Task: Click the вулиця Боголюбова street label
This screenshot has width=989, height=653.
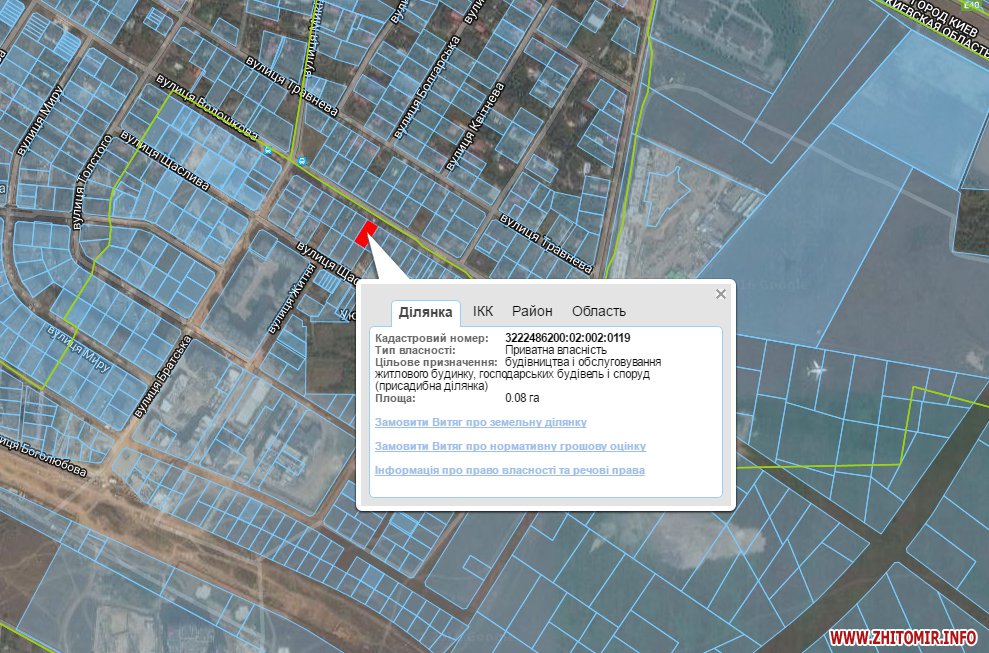Action: point(44,456)
